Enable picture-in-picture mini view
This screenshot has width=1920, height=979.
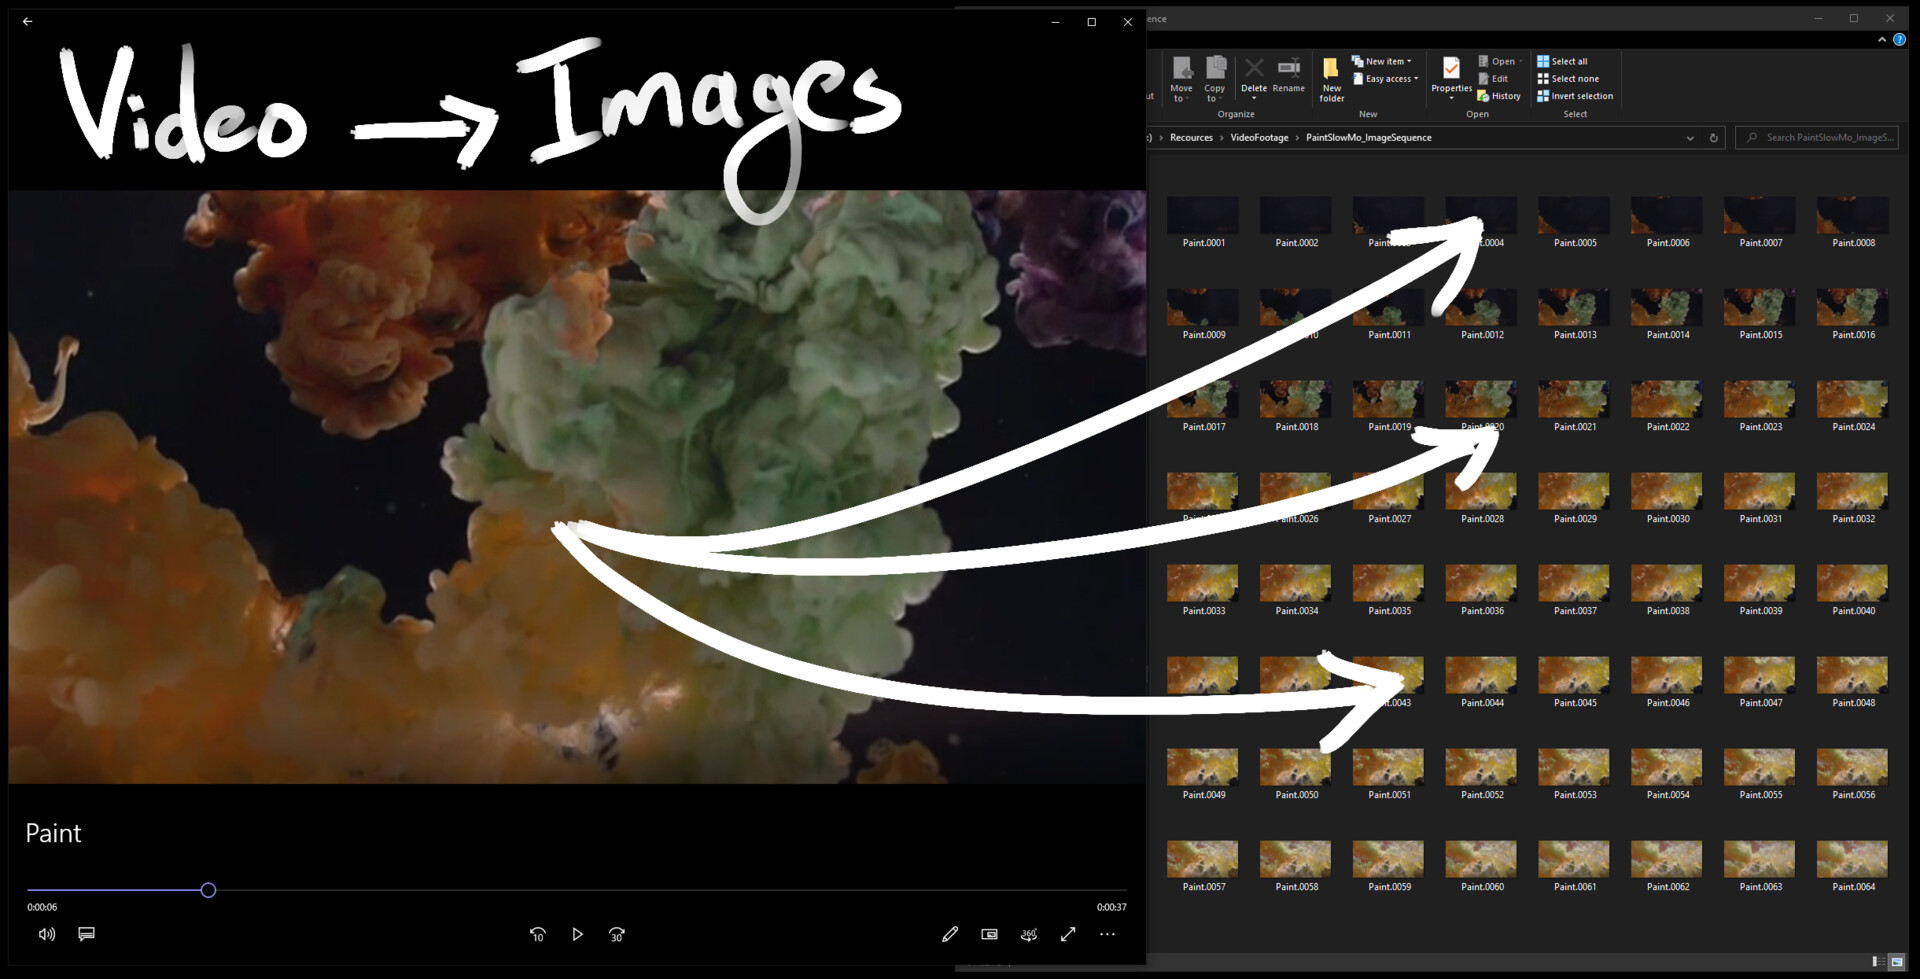(989, 933)
